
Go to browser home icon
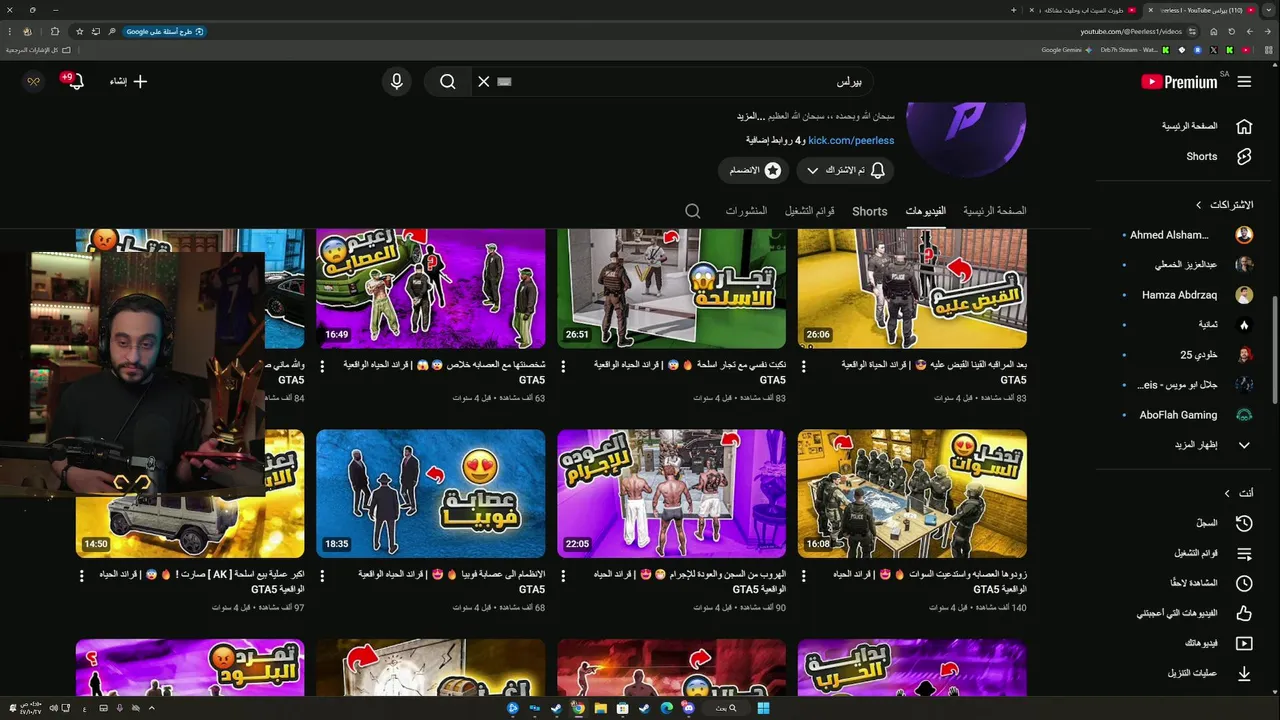[x=1213, y=32]
